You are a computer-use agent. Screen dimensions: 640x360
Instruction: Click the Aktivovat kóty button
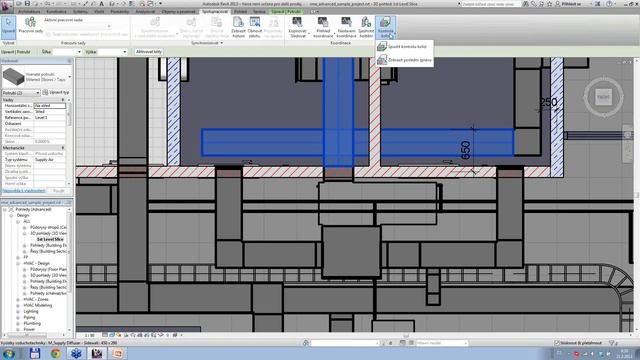pos(149,52)
